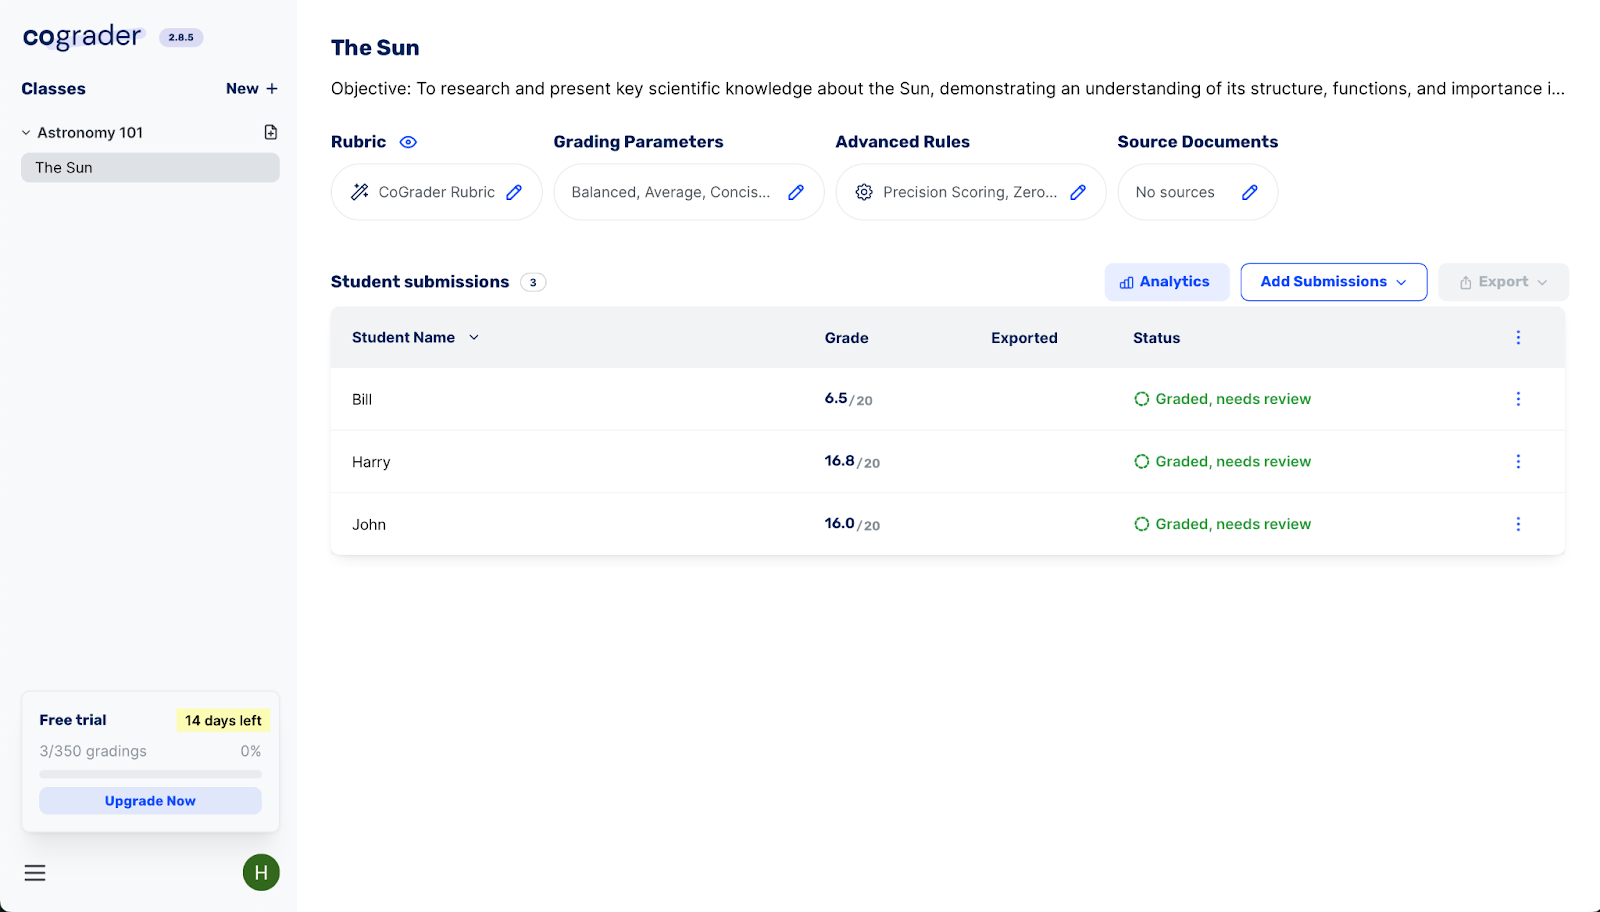Click the free trial gradings progress bar

(149, 774)
